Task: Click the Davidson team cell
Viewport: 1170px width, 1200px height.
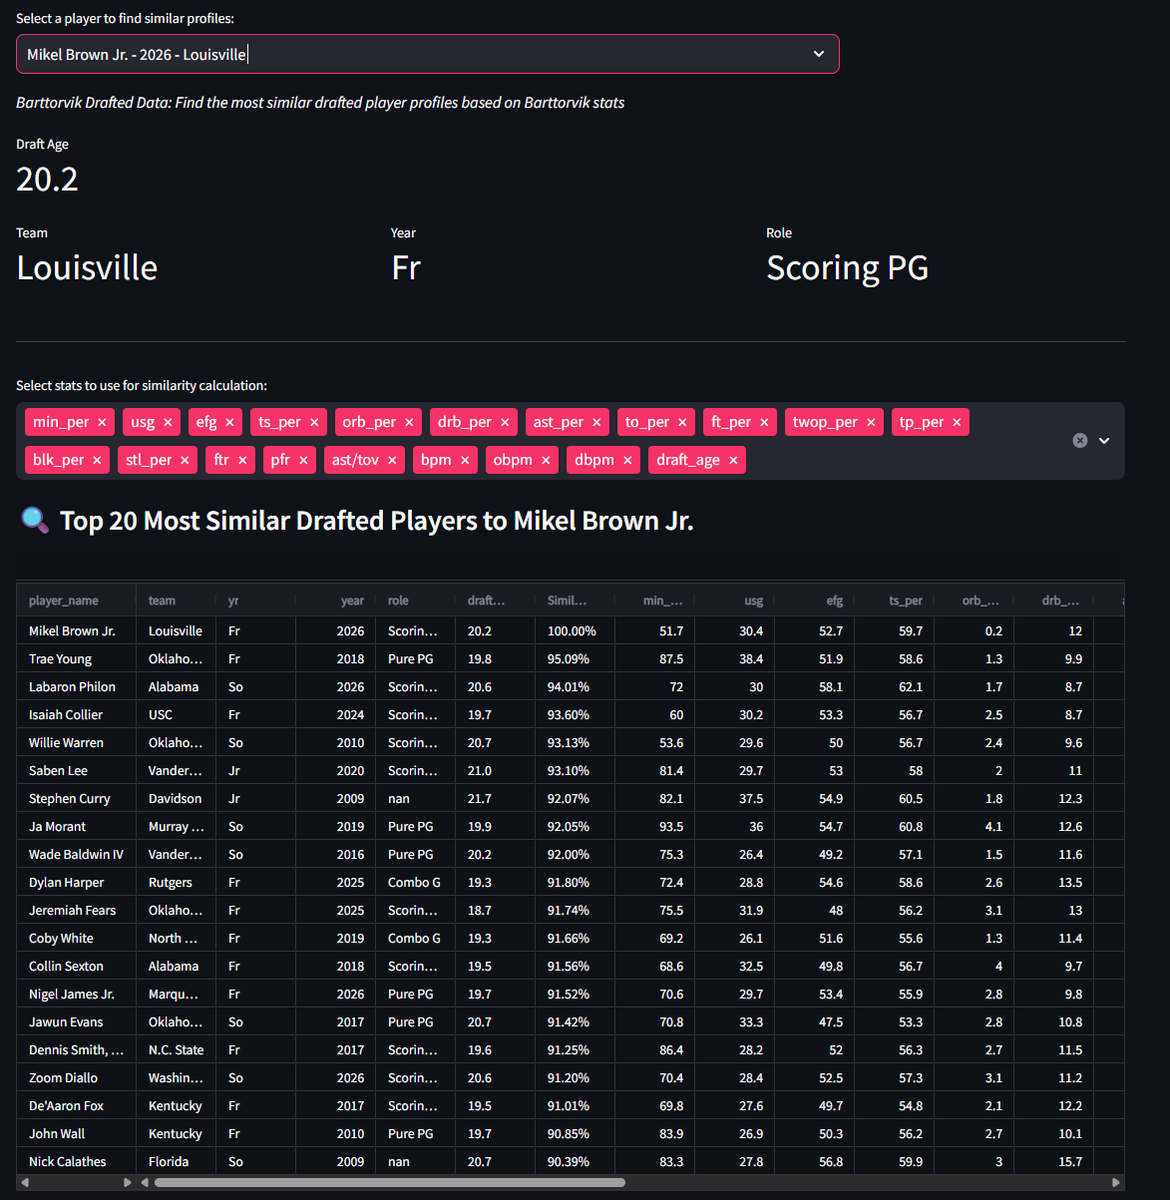Action: pos(176,799)
